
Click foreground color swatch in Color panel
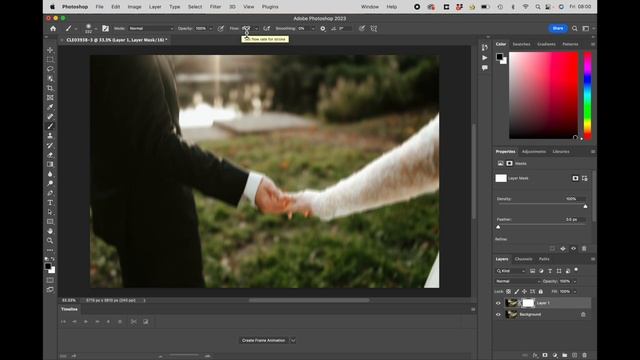500,57
